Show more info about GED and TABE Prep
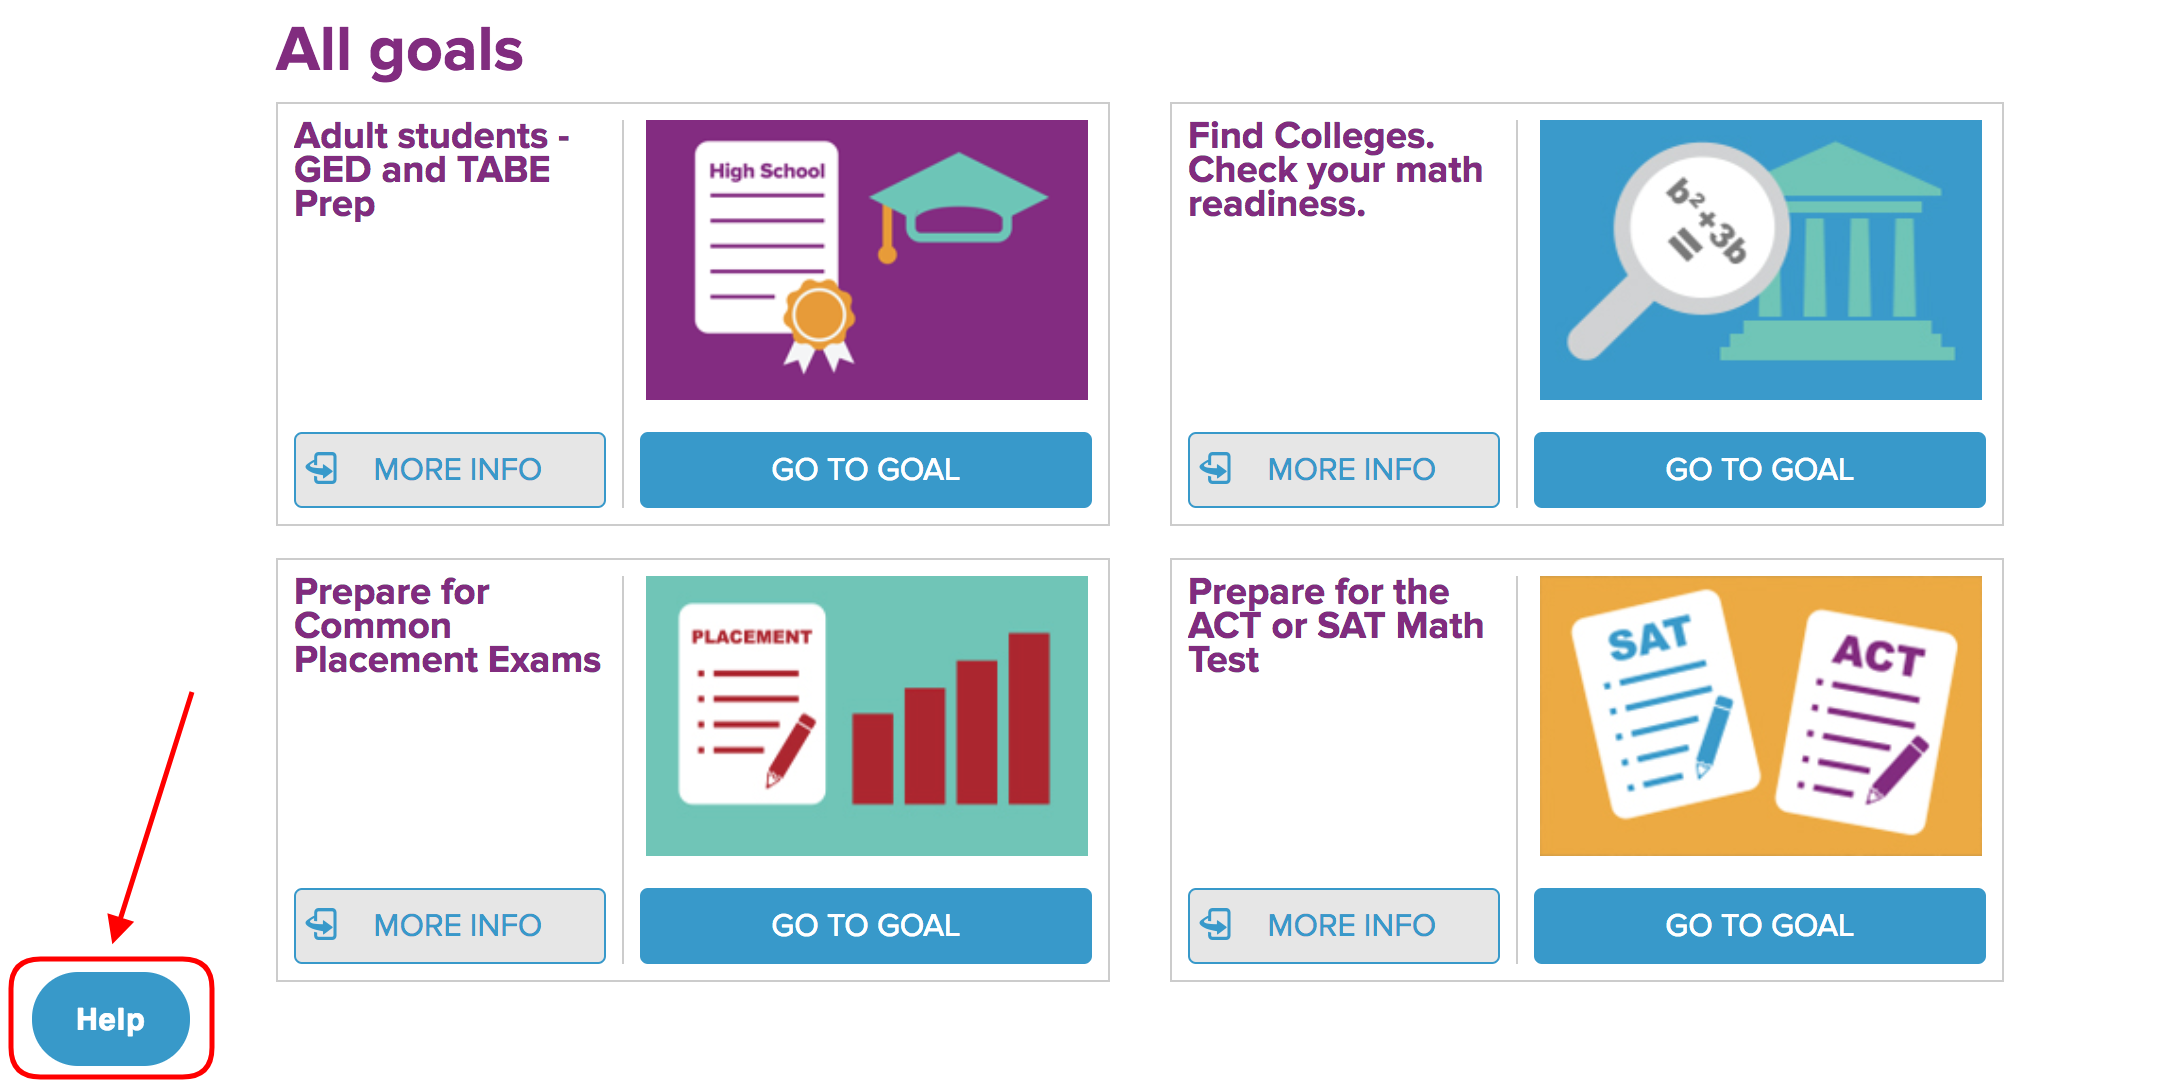 (450, 470)
